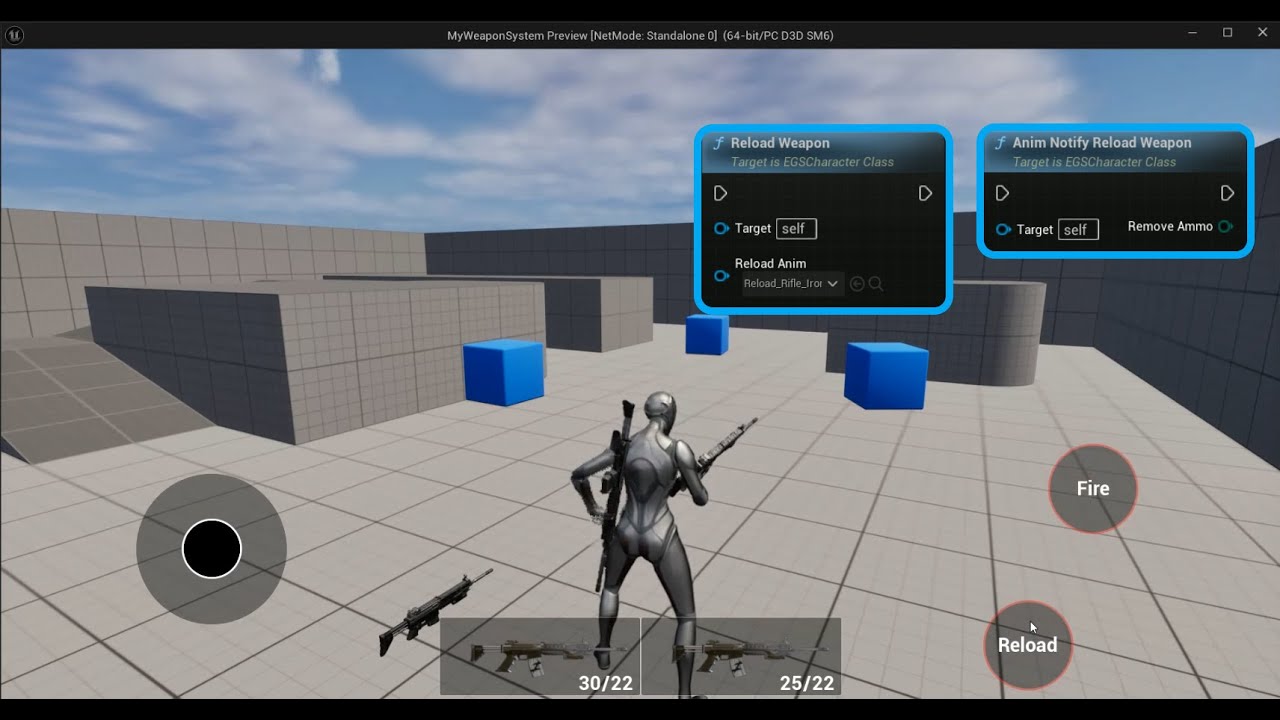Click the Reload Weapon node's function icon

tap(718, 143)
